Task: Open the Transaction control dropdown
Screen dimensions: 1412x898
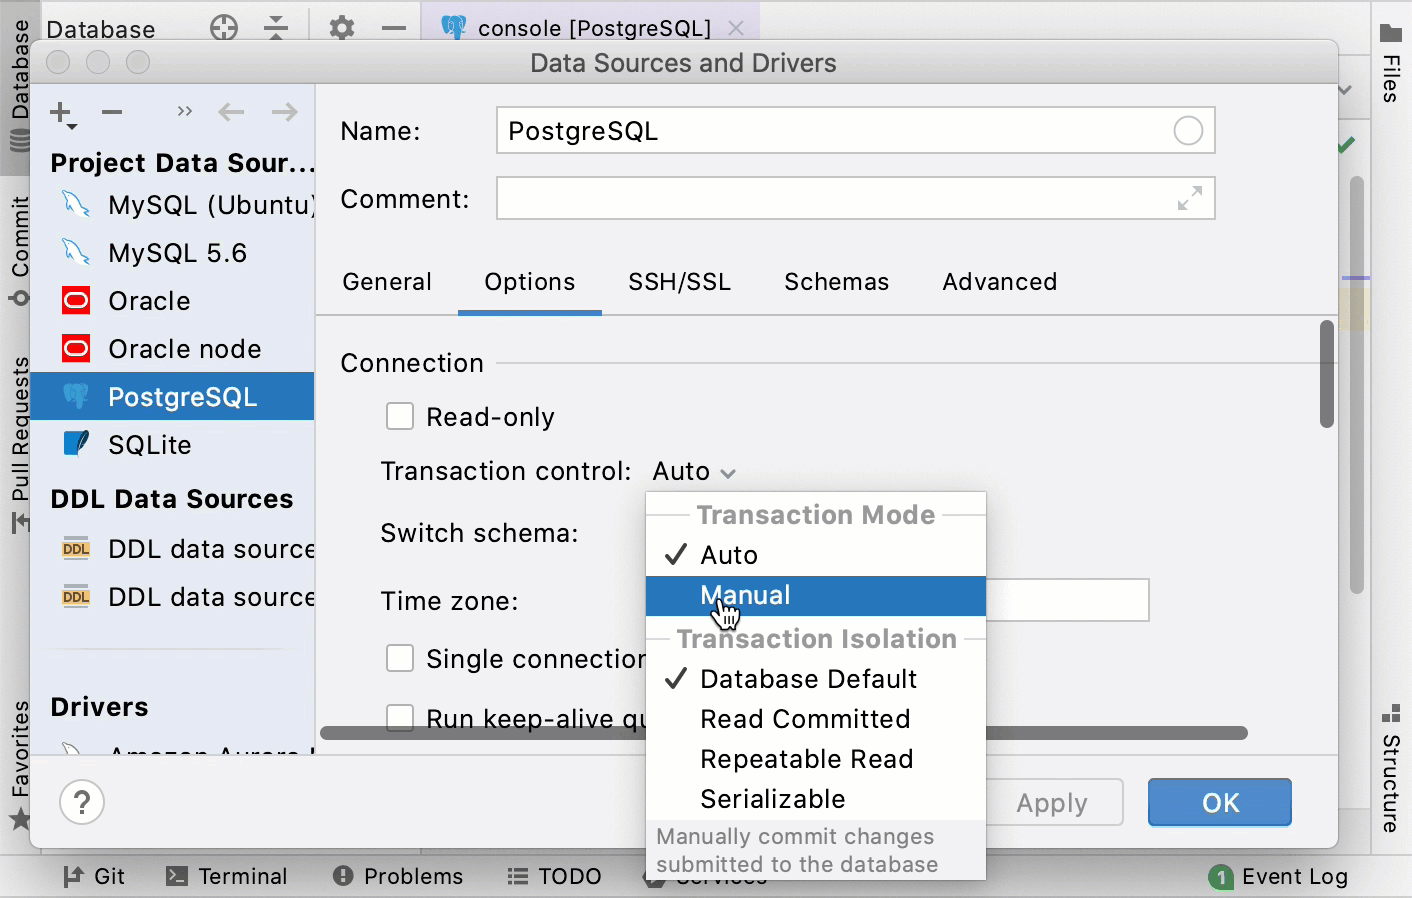Action: coord(693,471)
